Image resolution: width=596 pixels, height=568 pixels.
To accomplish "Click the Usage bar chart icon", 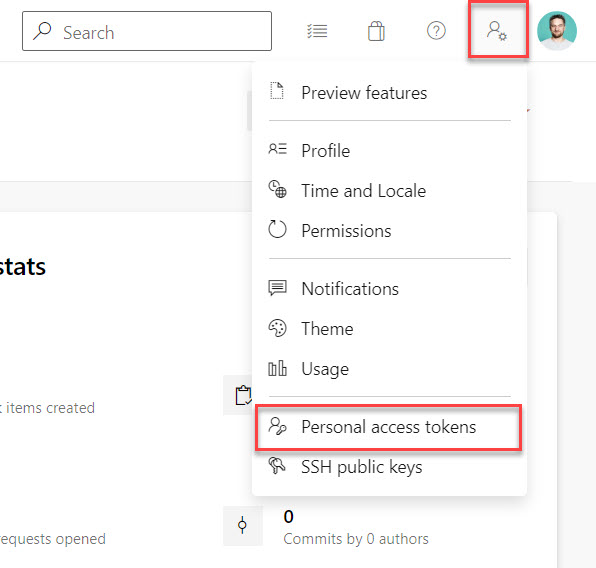I will tap(277, 368).
